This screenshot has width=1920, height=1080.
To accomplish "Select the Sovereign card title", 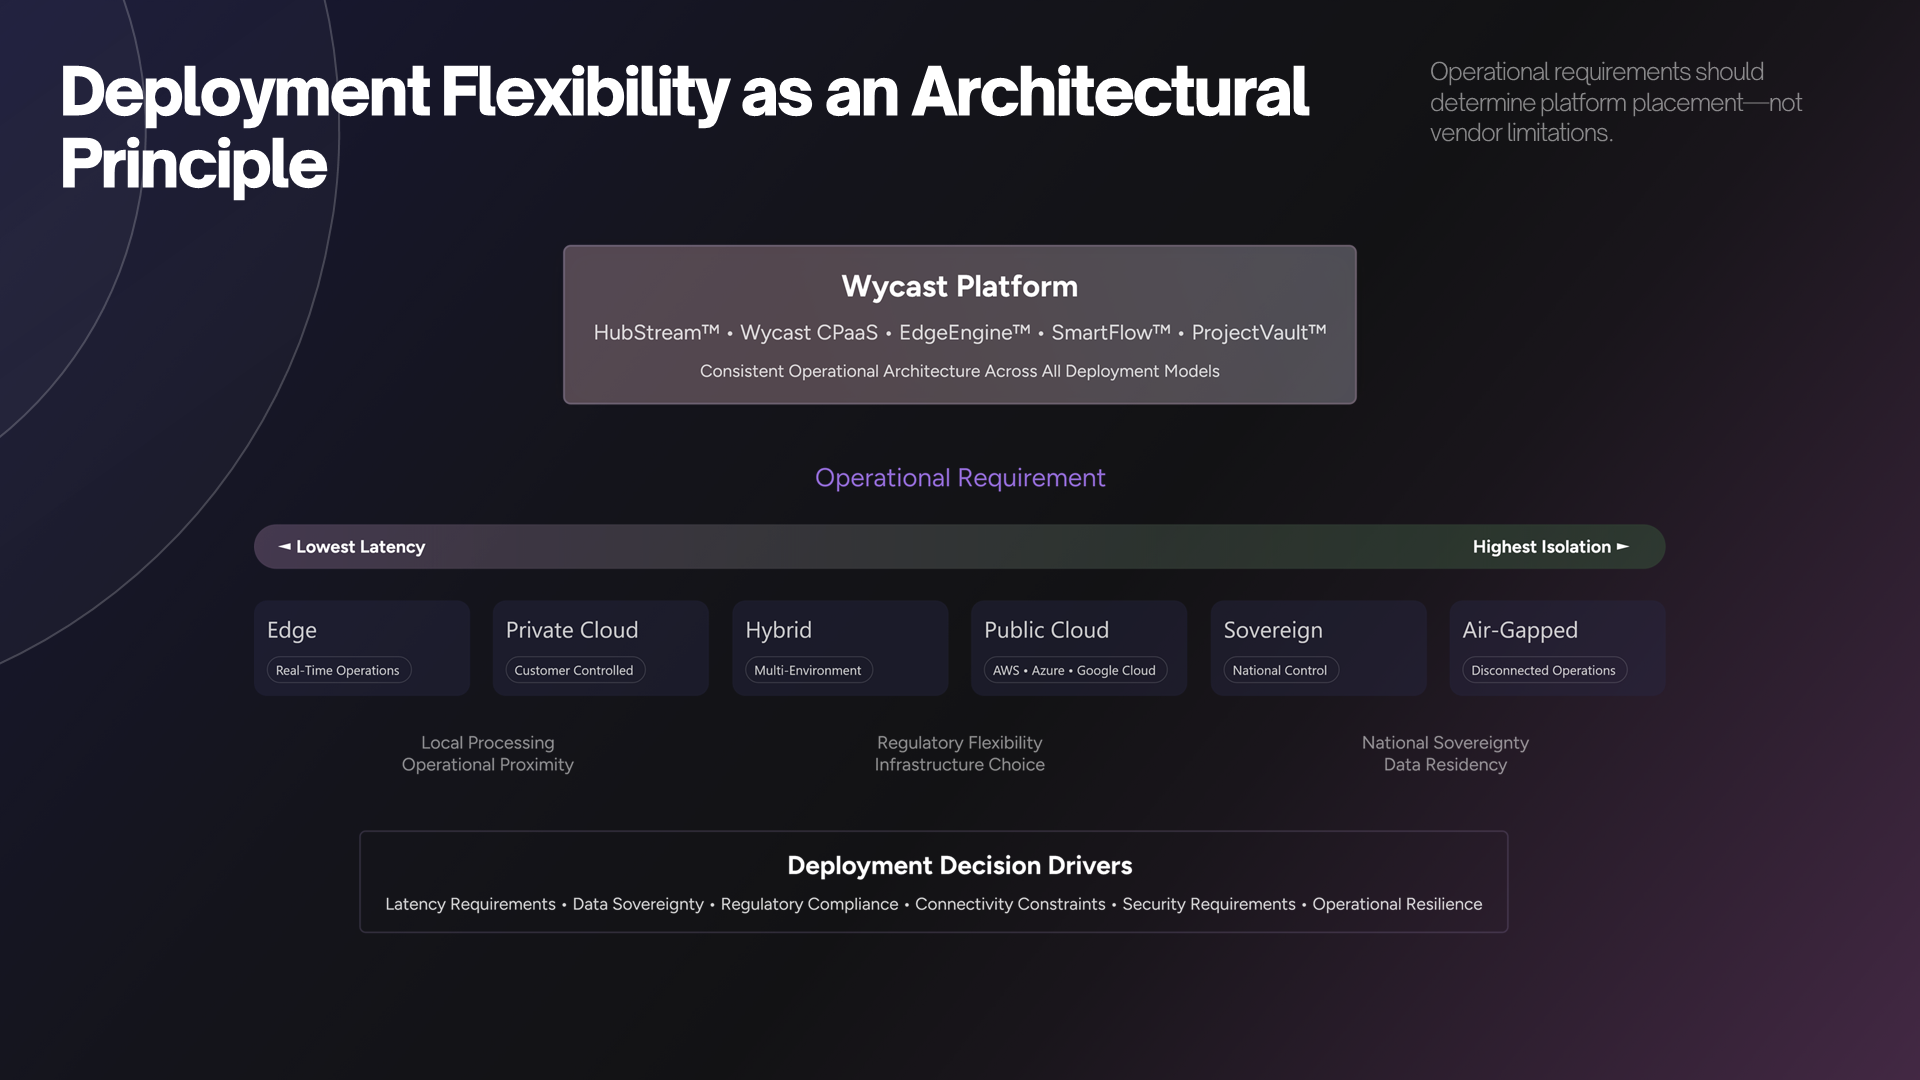I will (1273, 630).
